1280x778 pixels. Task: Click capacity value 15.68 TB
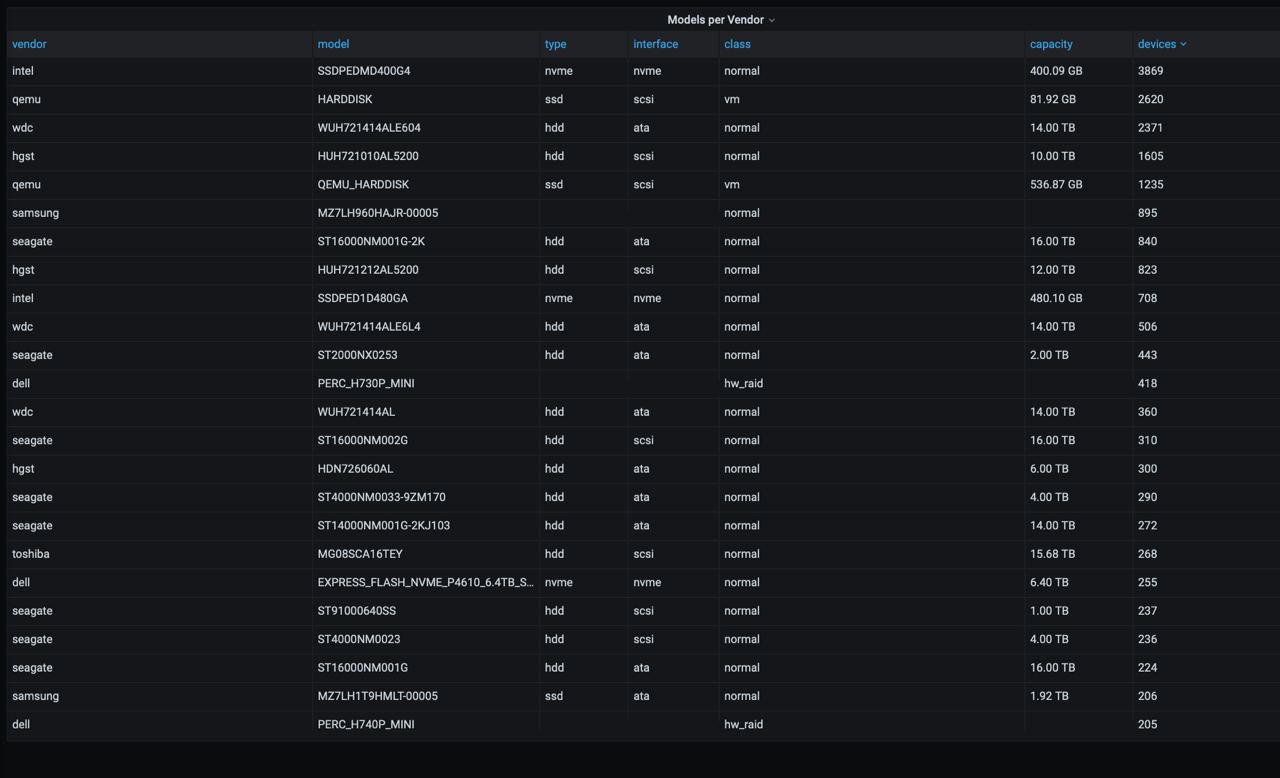click(x=1052, y=554)
